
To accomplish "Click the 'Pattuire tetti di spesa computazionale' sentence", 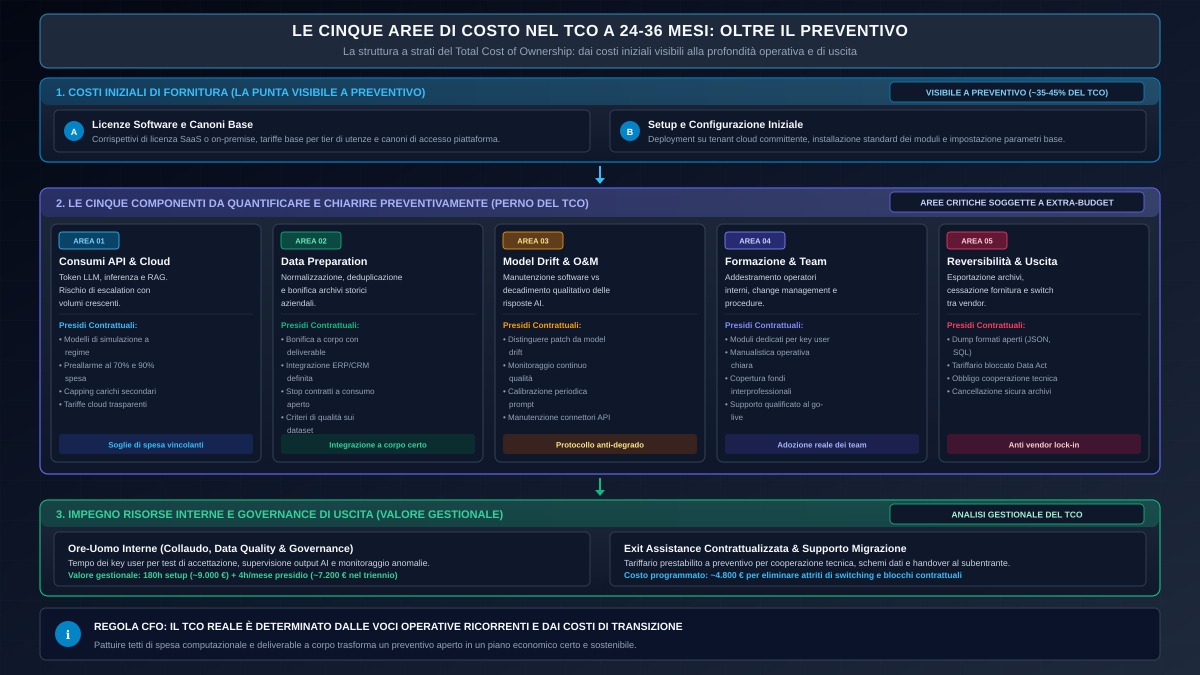I will 365,644.
